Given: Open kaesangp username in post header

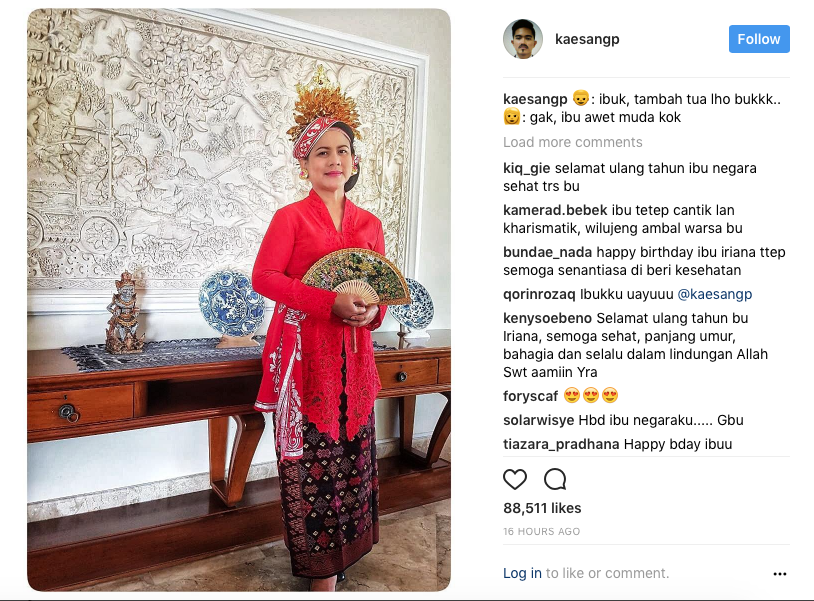Looking at the screenshot, I should coord(587,39).
